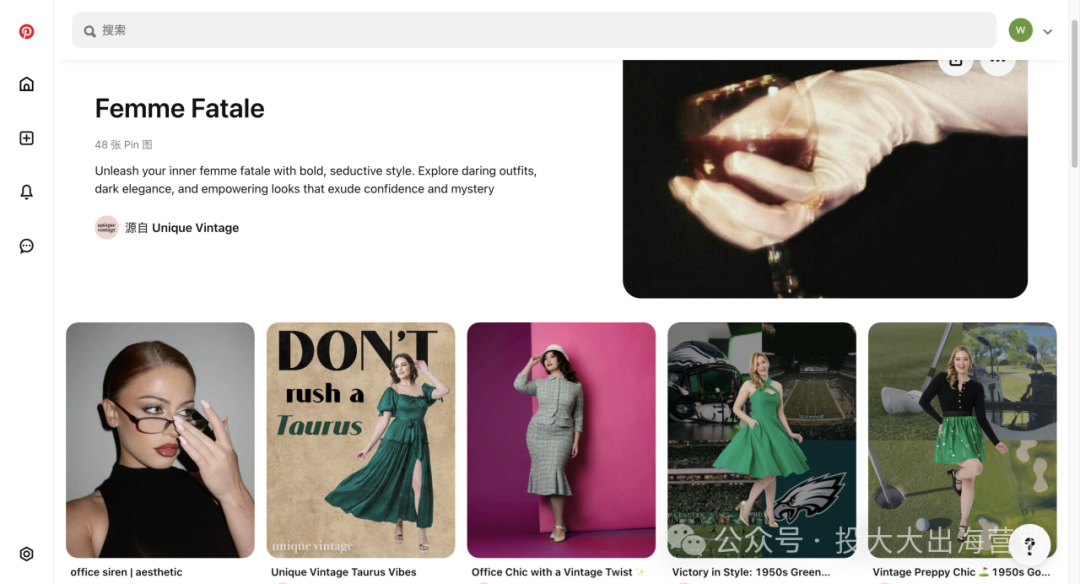The width and height of the screenshot is (1080, 584).
Task: Click the Unique Vintage avatar thumbnail
Action: pos(107,228)
